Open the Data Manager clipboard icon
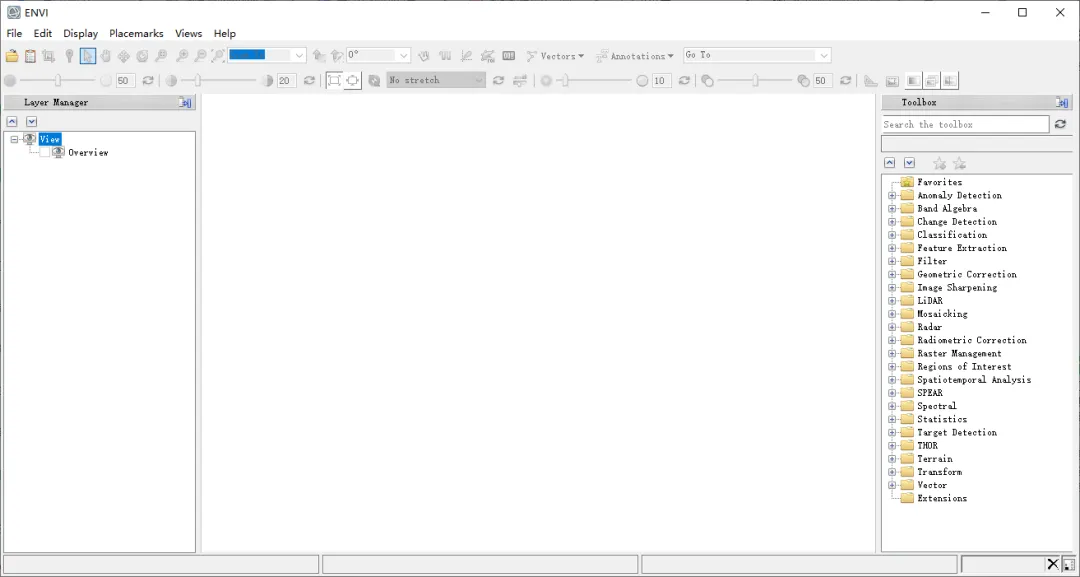This screenshot has height=577, width=1080. point(30,56)
